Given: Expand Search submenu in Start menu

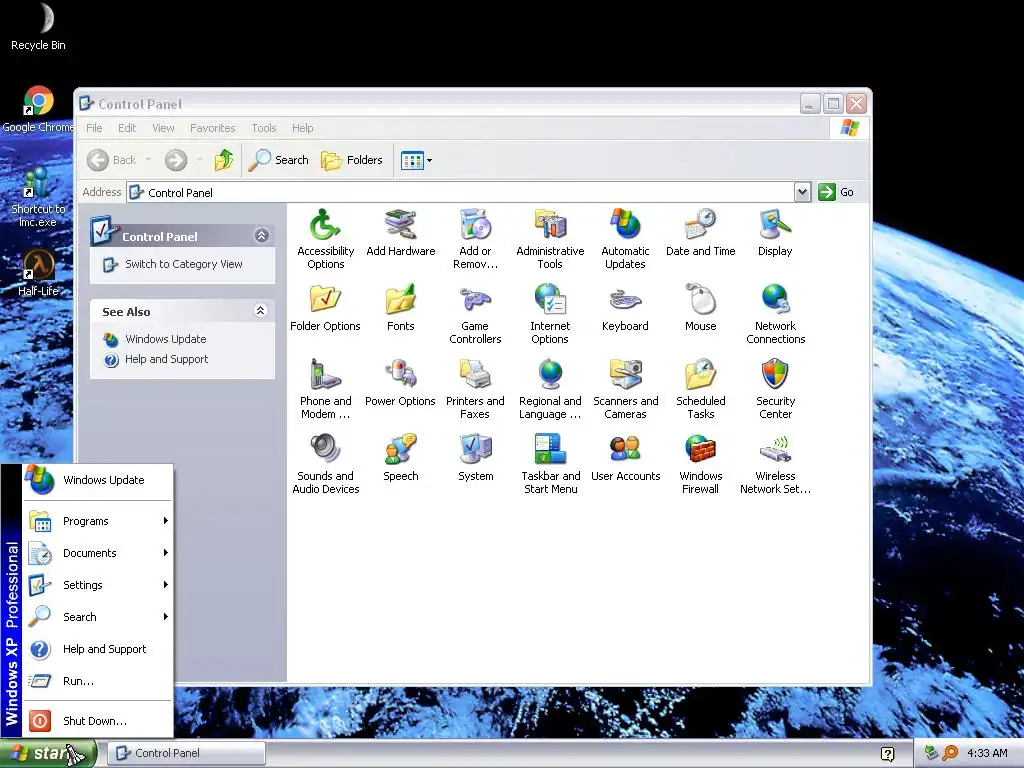Looking at the screenshot, I should [x=98, y=617].
